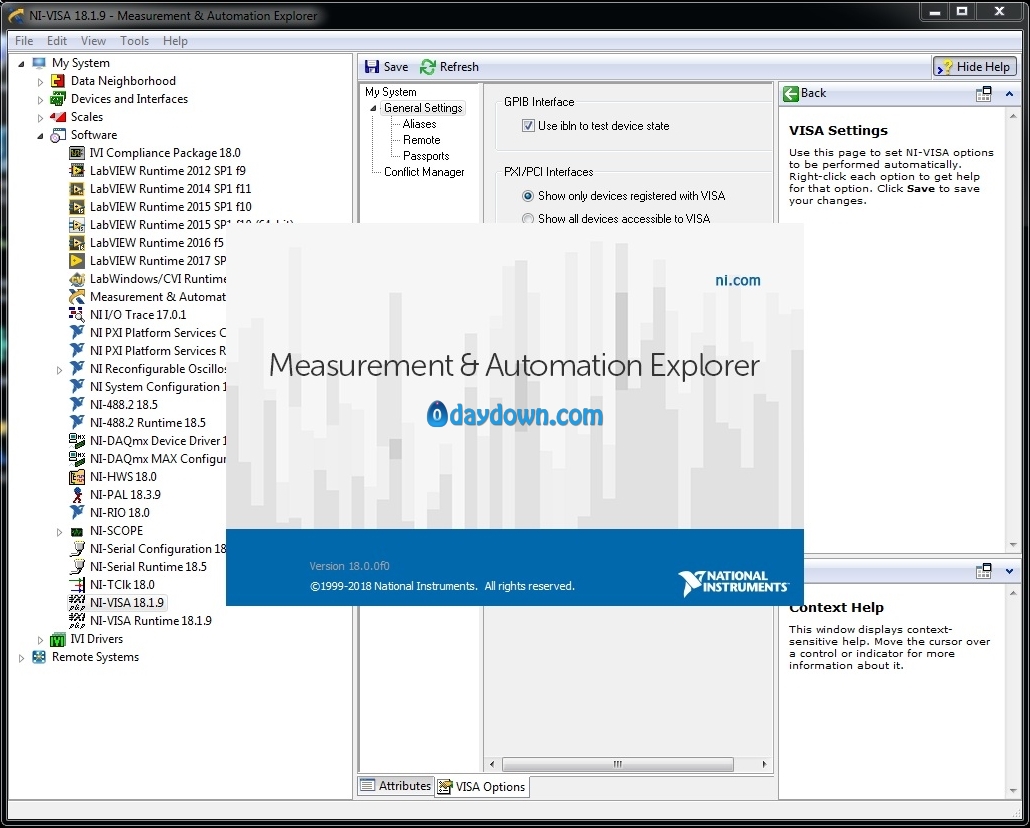
Task: Select Aliases in the settings tree
Action: [x=419, y=124]
